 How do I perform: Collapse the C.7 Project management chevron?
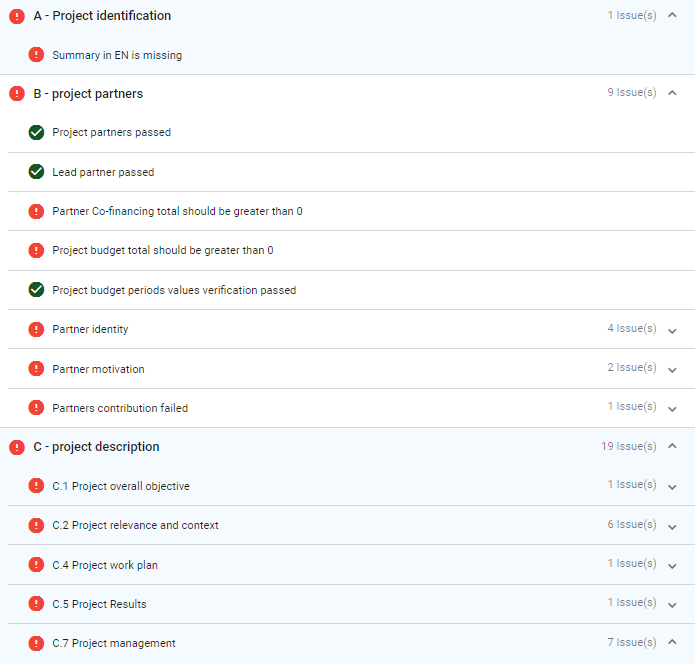tap(672, 643)
